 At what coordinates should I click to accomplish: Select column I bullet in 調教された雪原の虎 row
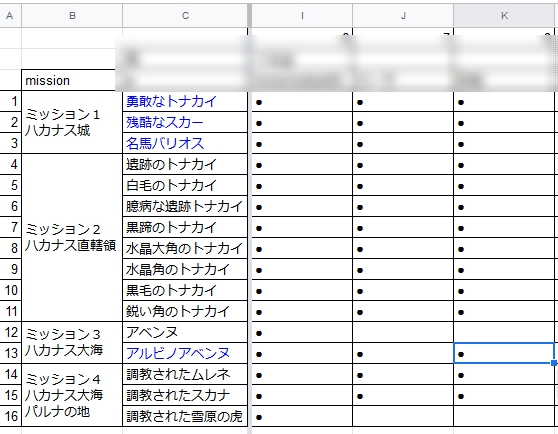(302, 416)
